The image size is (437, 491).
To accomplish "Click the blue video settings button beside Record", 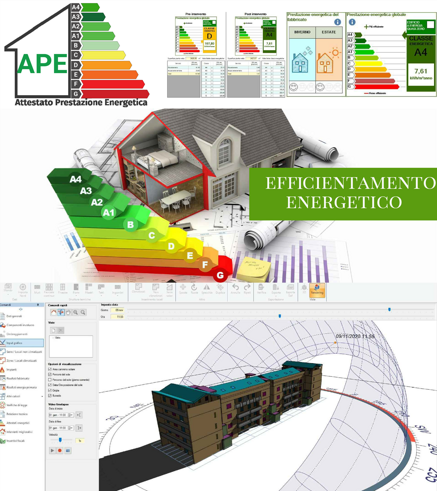I will click(x=68, y=450).
